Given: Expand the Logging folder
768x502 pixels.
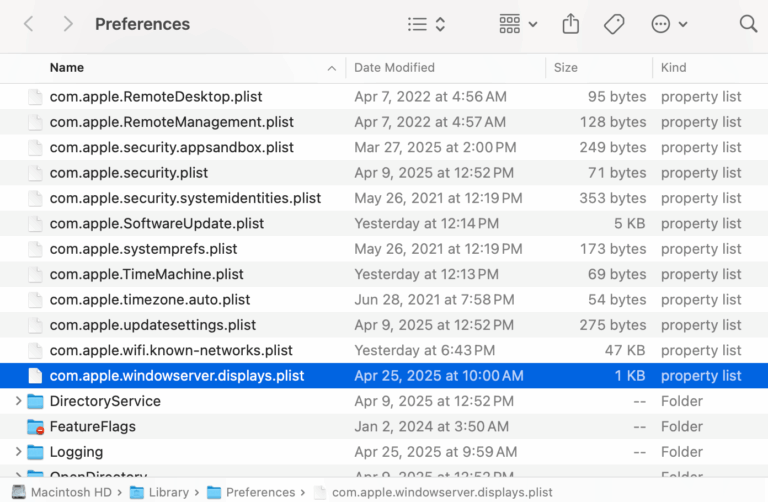Looking at the screenshot, I should pos(18,452).
